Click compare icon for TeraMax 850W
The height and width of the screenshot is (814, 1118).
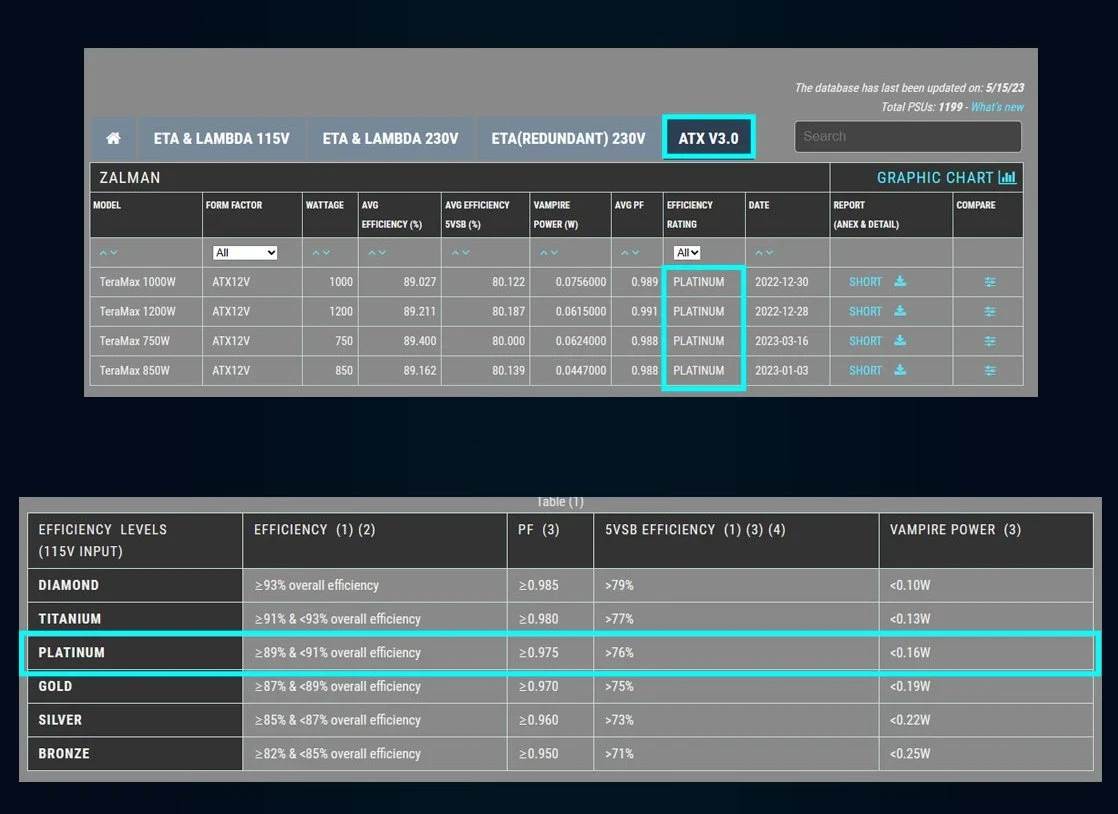tap(989, 370)
